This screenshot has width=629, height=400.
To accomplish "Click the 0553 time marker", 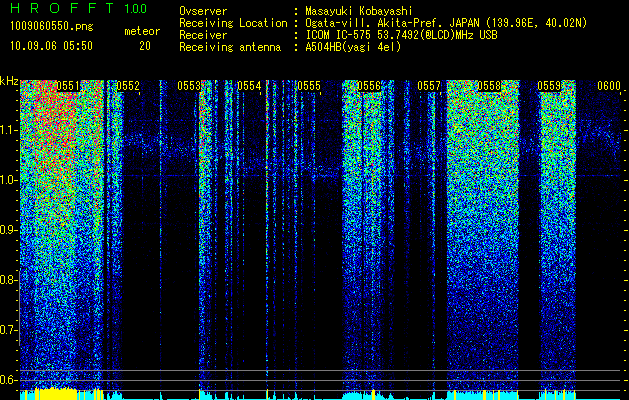I will tap(189, 86).
